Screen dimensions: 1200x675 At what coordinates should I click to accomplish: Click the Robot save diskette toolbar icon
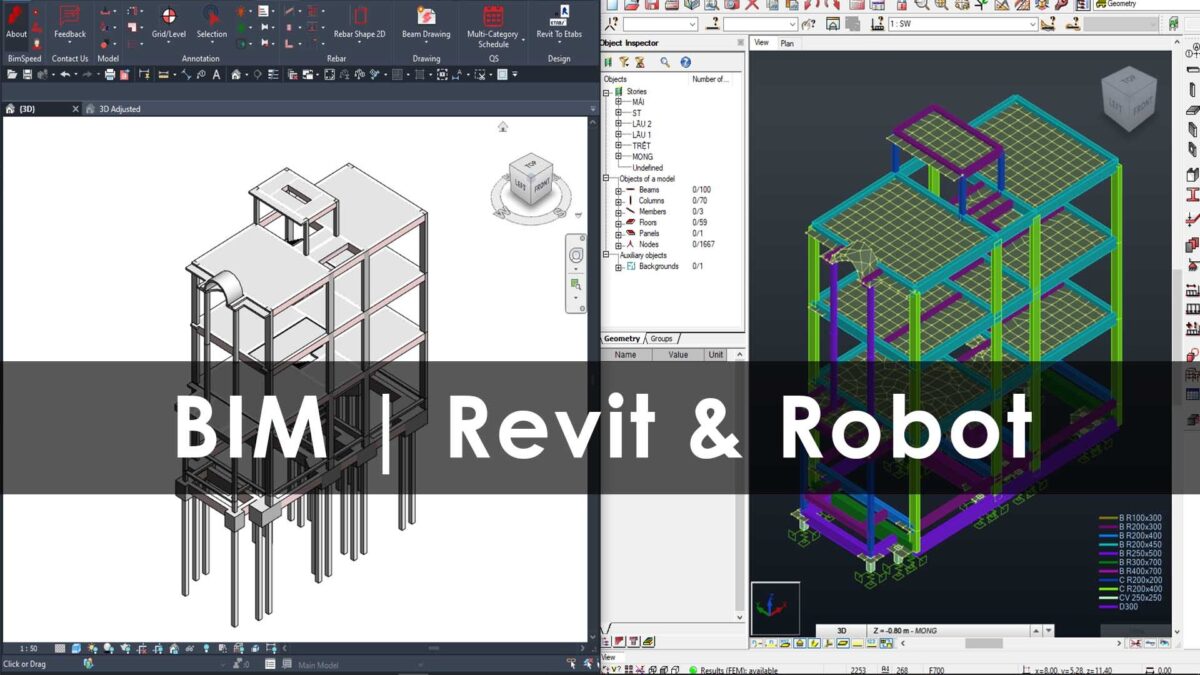pyautogui.click(x=652, y=5)
